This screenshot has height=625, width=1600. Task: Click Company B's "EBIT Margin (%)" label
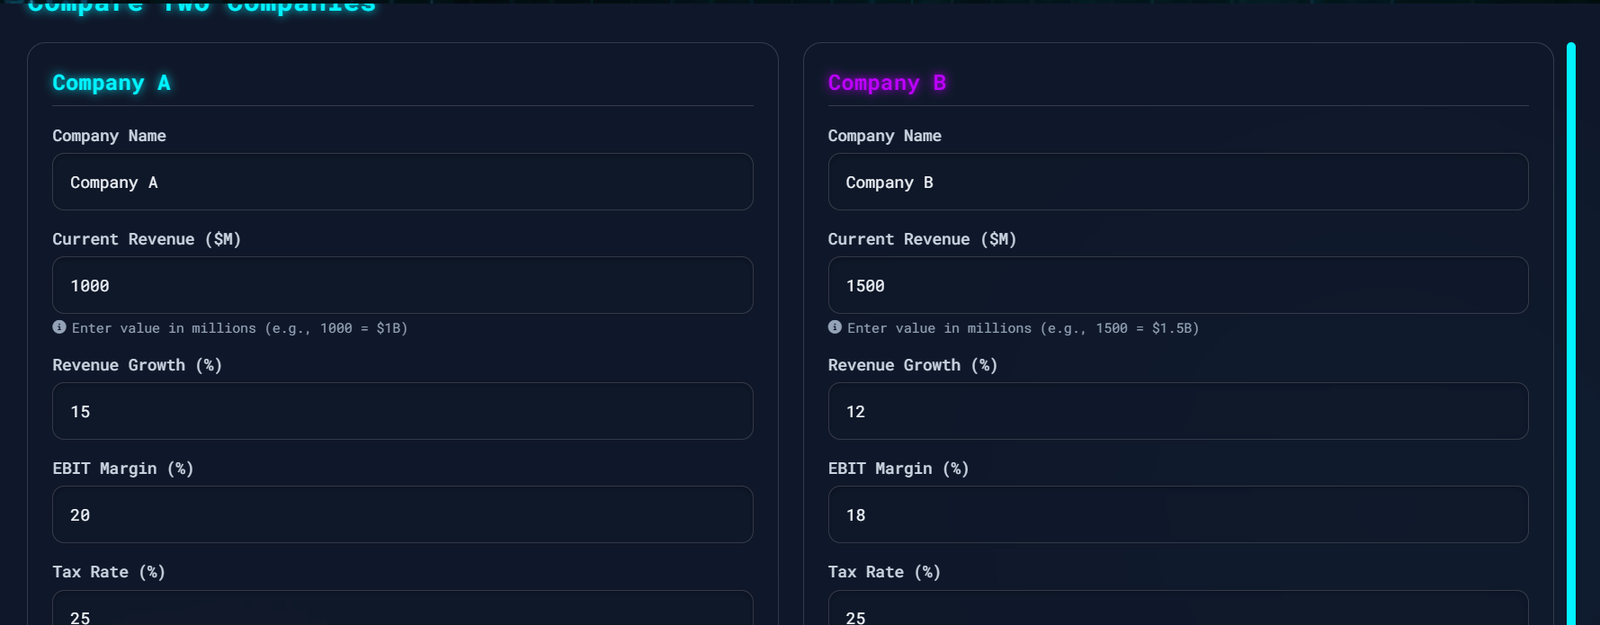coord(898,468)
